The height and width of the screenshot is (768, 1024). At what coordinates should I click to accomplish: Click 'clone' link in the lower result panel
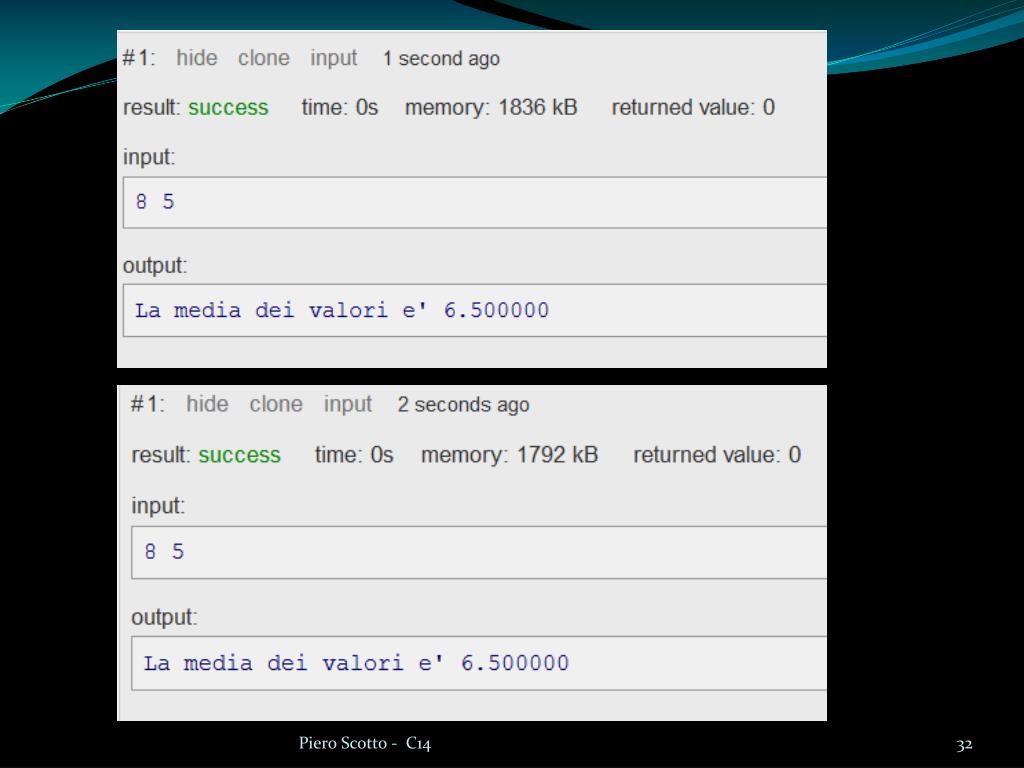(x=276, y=404)
